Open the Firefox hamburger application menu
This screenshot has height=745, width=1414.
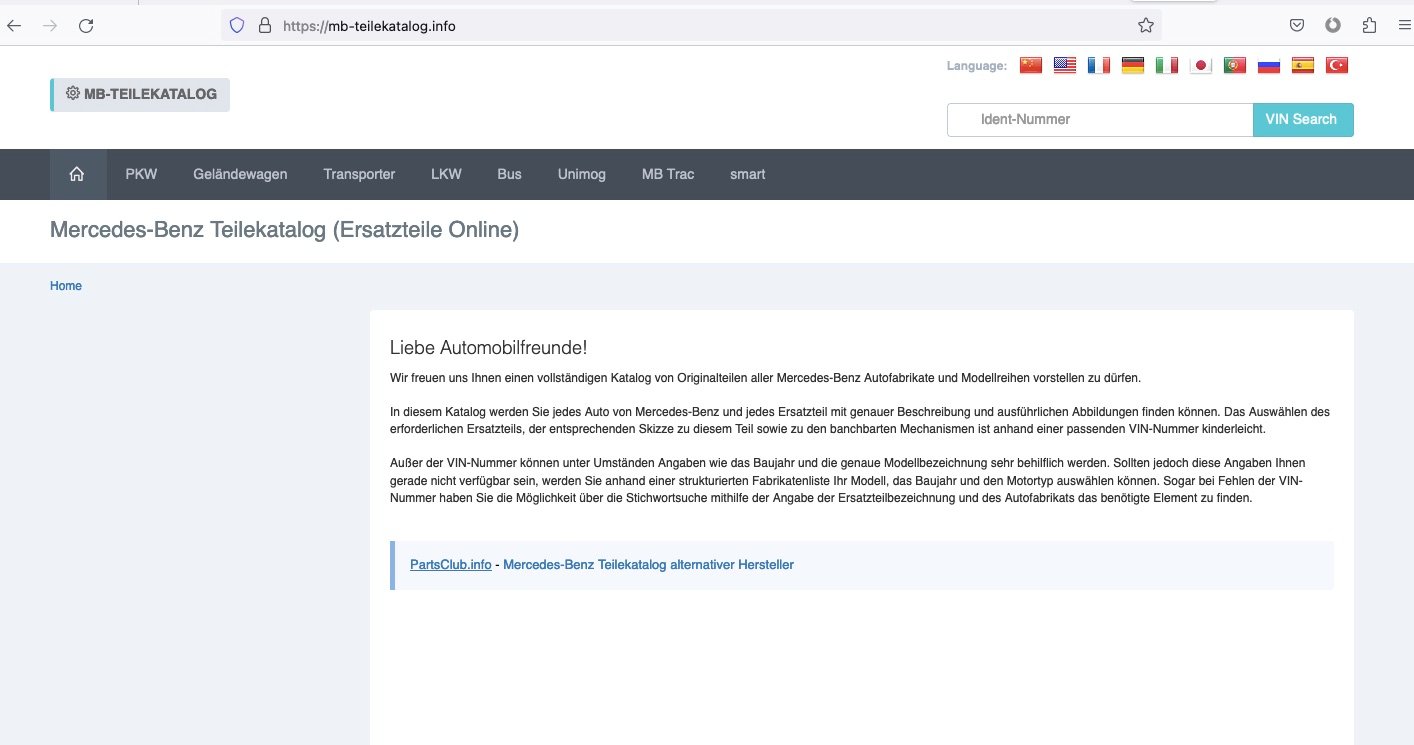[x=1404, y=26]
